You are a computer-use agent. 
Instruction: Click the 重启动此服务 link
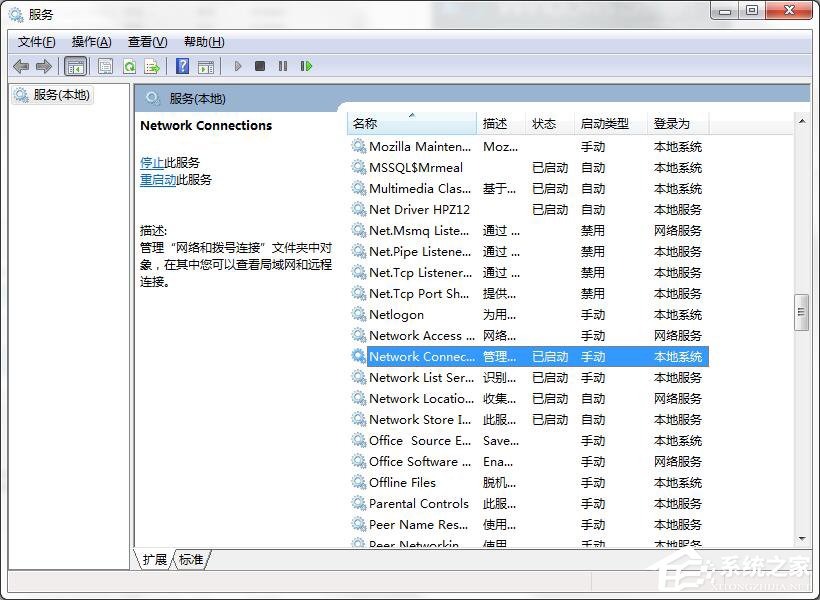(158, 180)
